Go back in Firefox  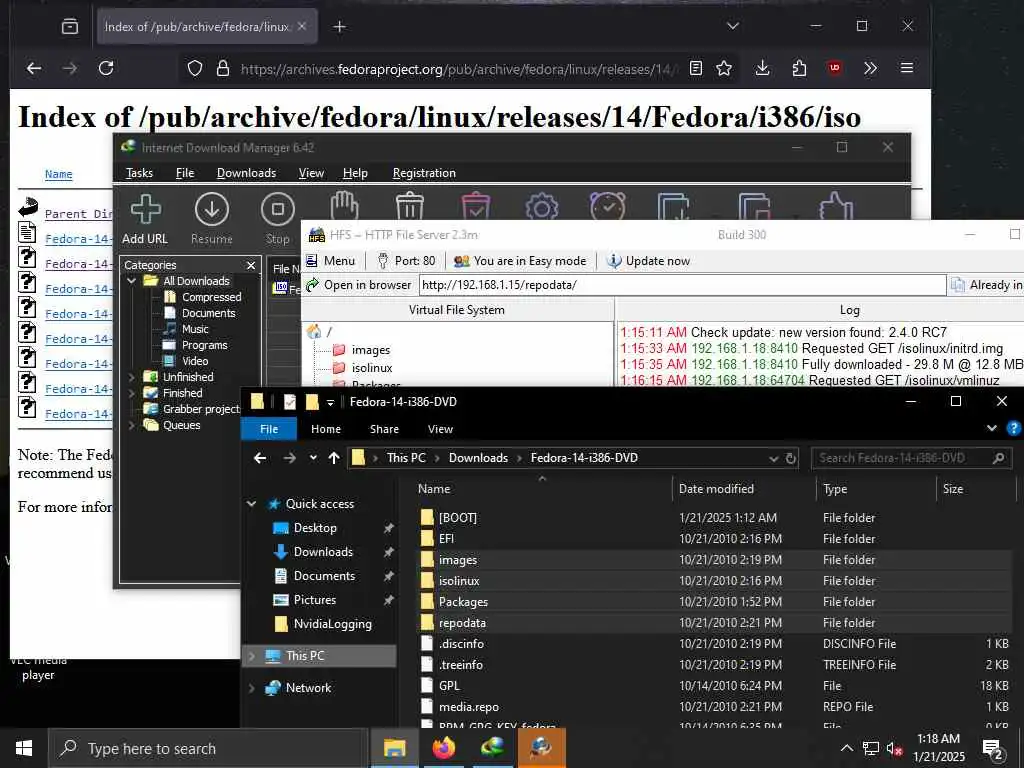pyautogui.click(x=34, y=68)
